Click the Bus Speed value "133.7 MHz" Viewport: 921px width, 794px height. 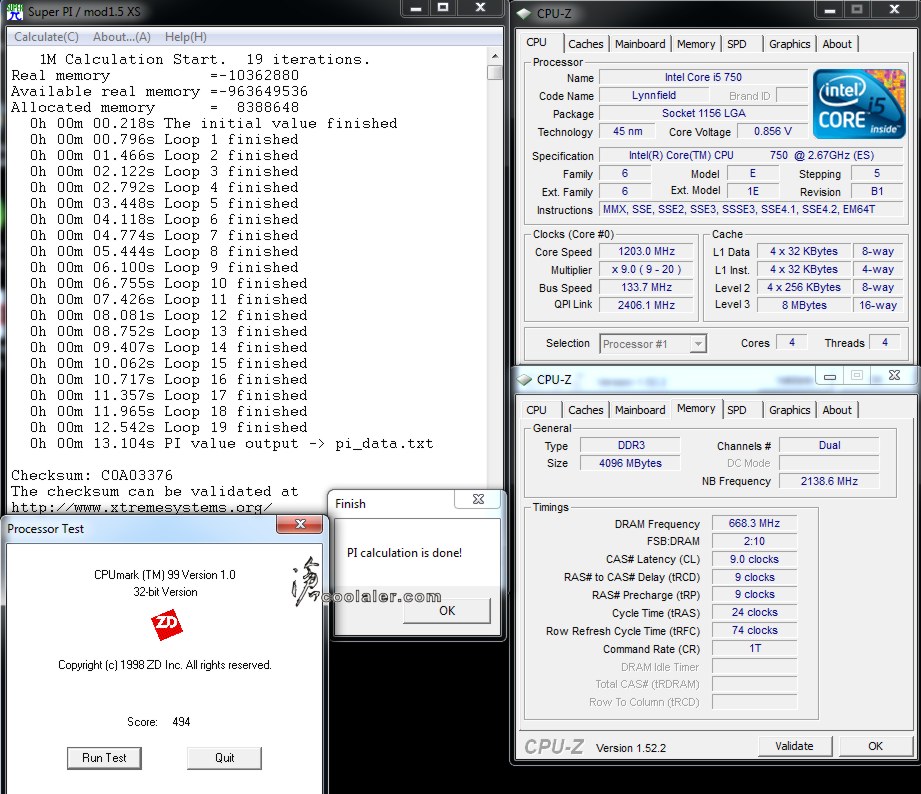pos(646,287)
